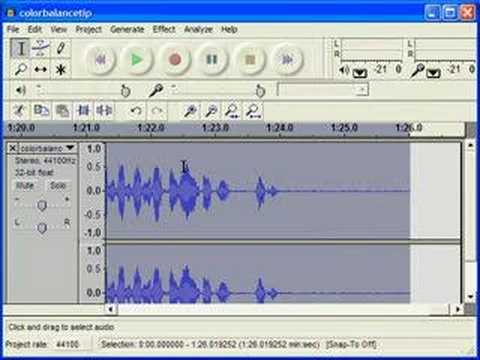
Task: Click the Cut scissors icon
Action: point(20,111)
